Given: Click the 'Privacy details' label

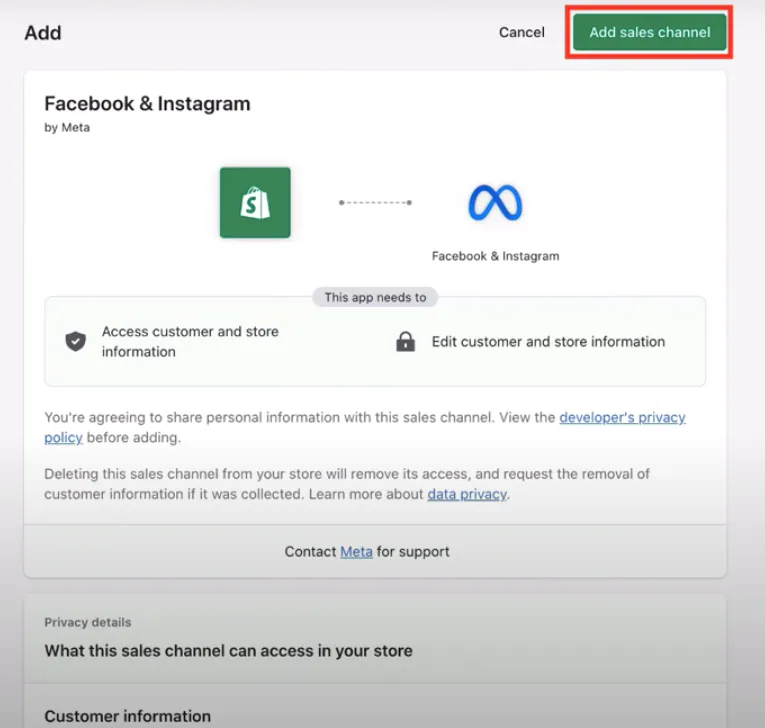Looking at the screenshot, I should (x=88, y=622).
